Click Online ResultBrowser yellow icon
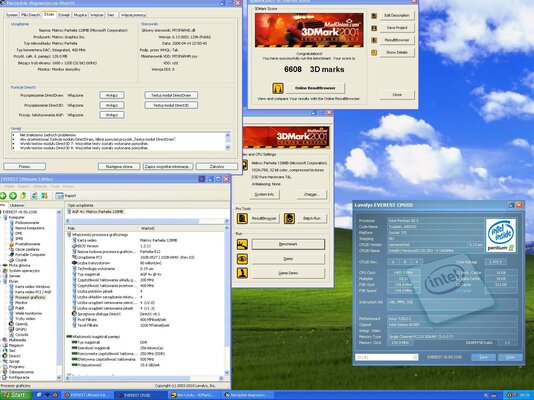This screenshot has height=400, width=534. (278, 88)
